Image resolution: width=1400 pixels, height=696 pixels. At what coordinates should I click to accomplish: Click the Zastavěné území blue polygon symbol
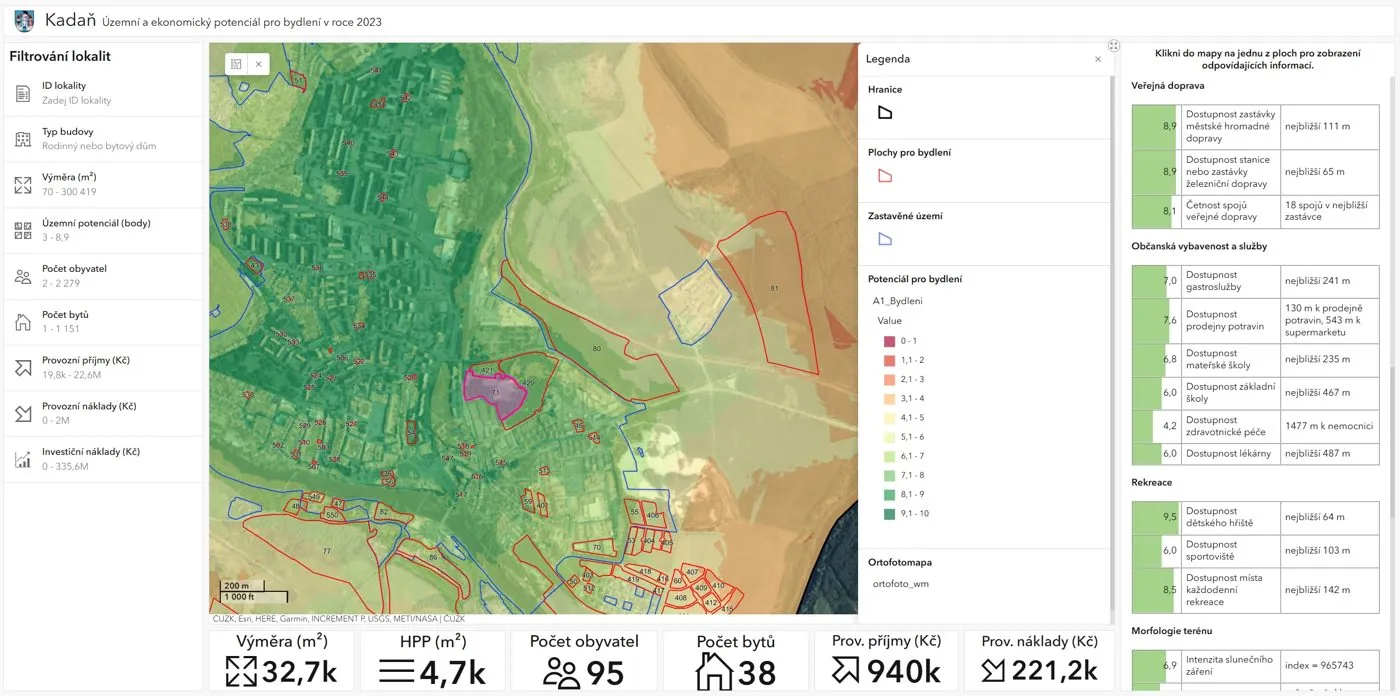coord(885,239)
